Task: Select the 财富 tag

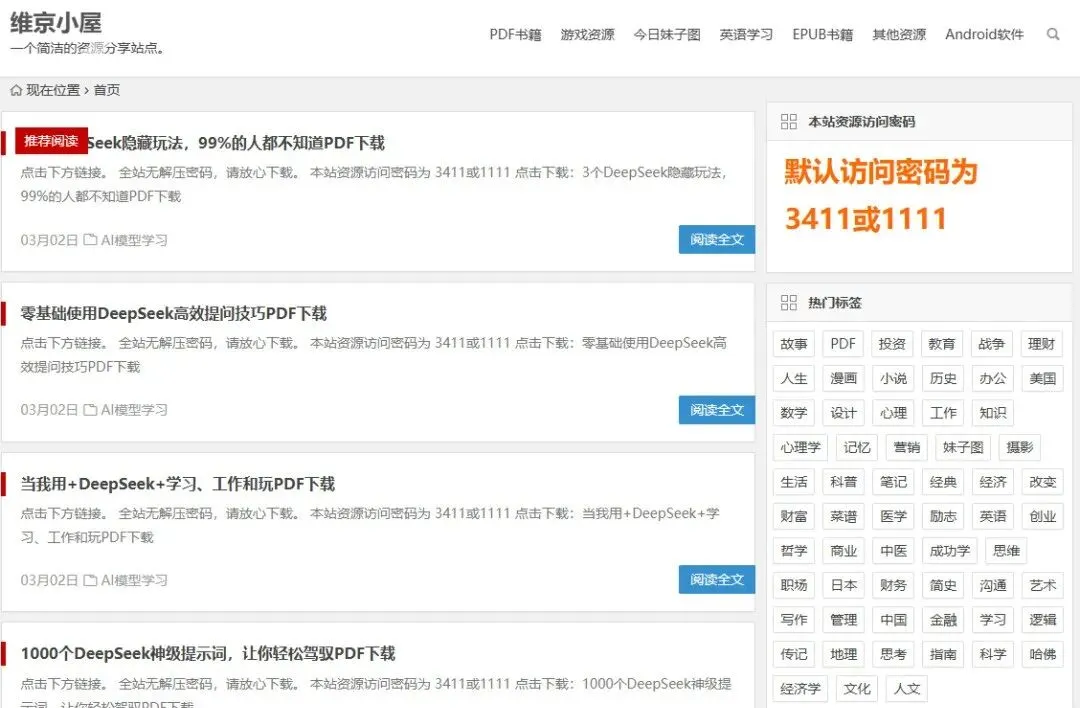Action: [793, 517]
